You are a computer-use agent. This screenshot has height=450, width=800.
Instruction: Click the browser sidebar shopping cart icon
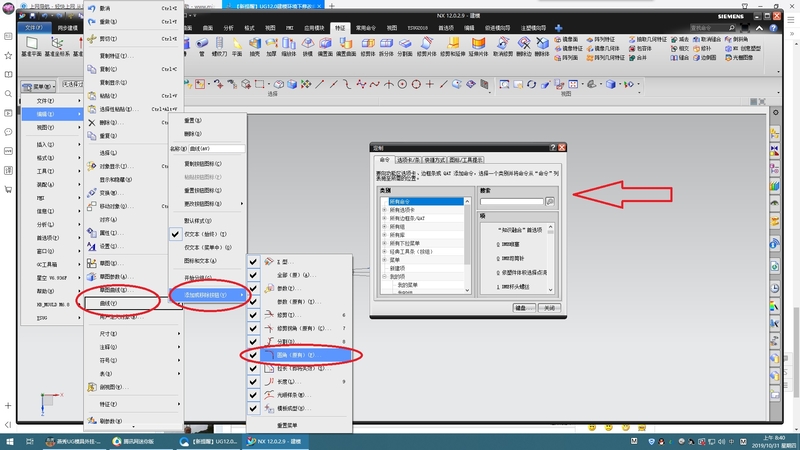pyautogui.click(x=8, y=189)
